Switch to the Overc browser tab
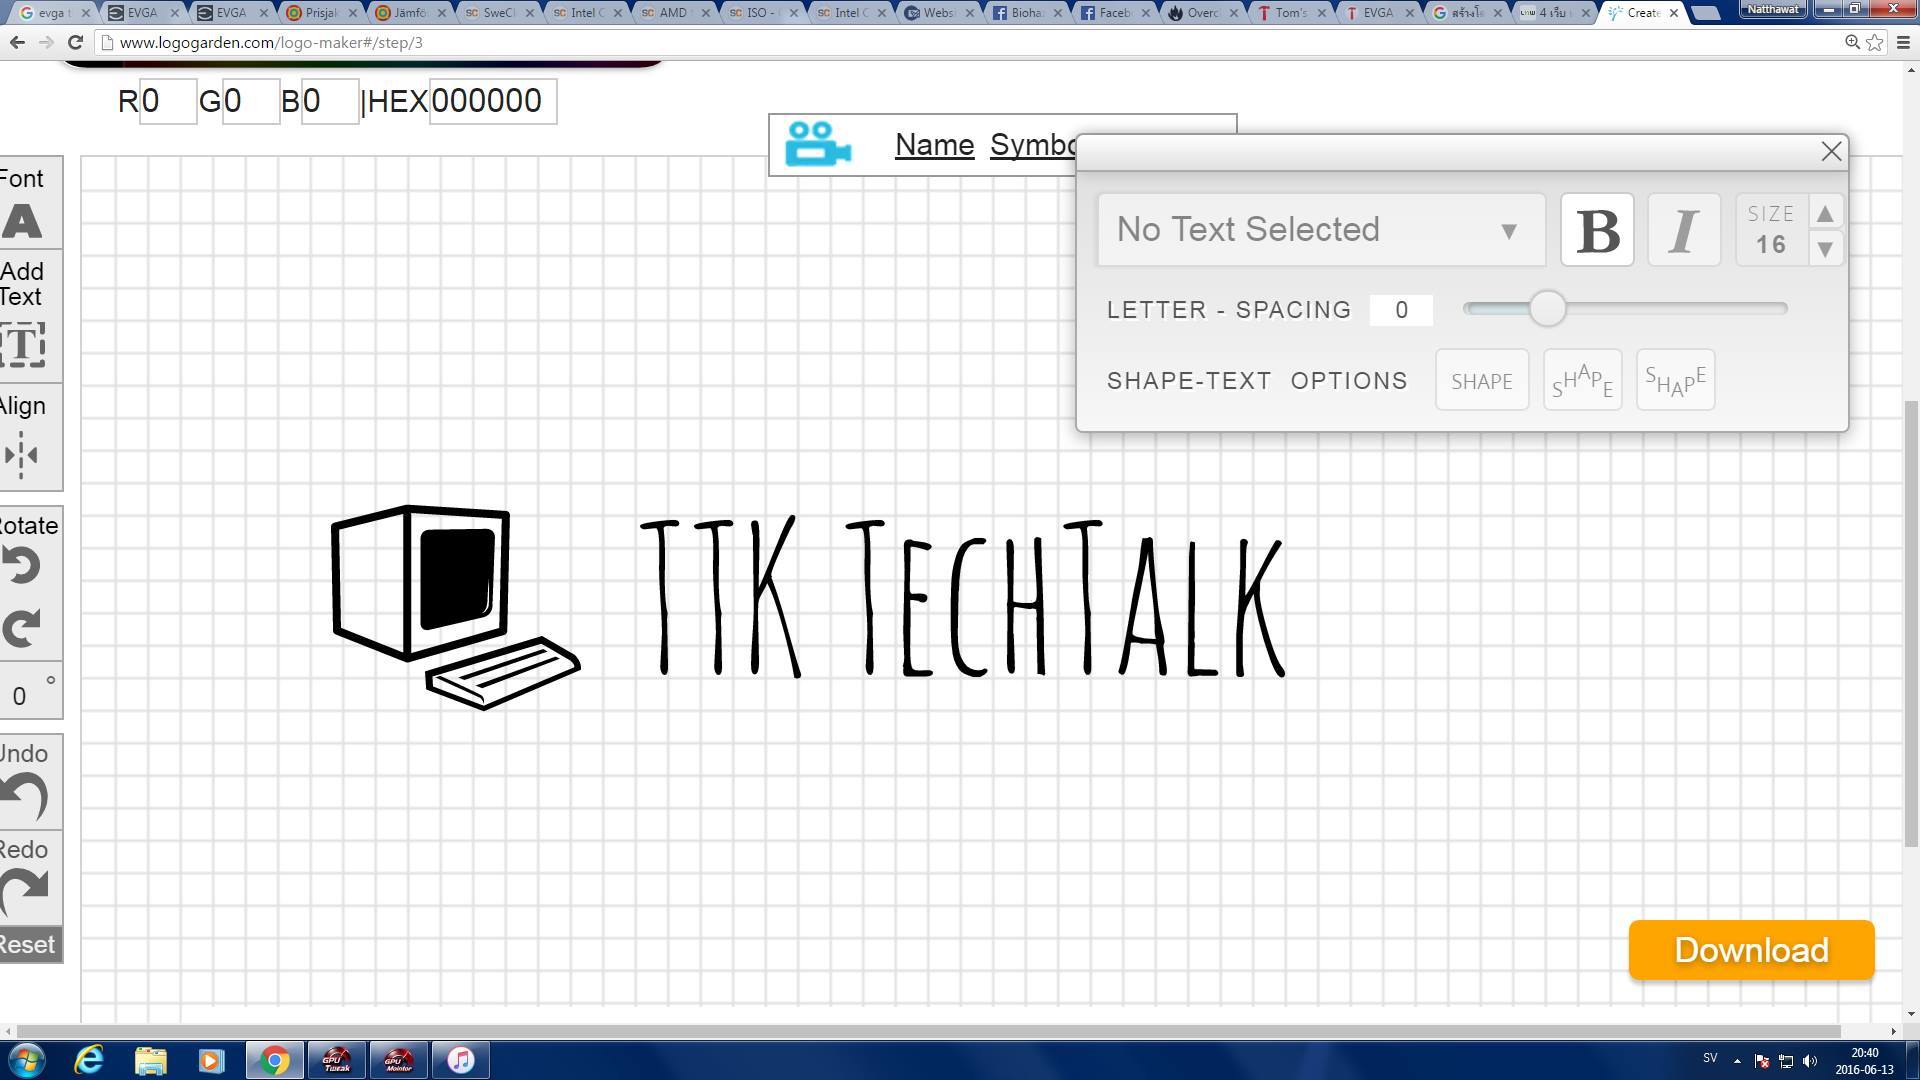 pos(1202,13)
